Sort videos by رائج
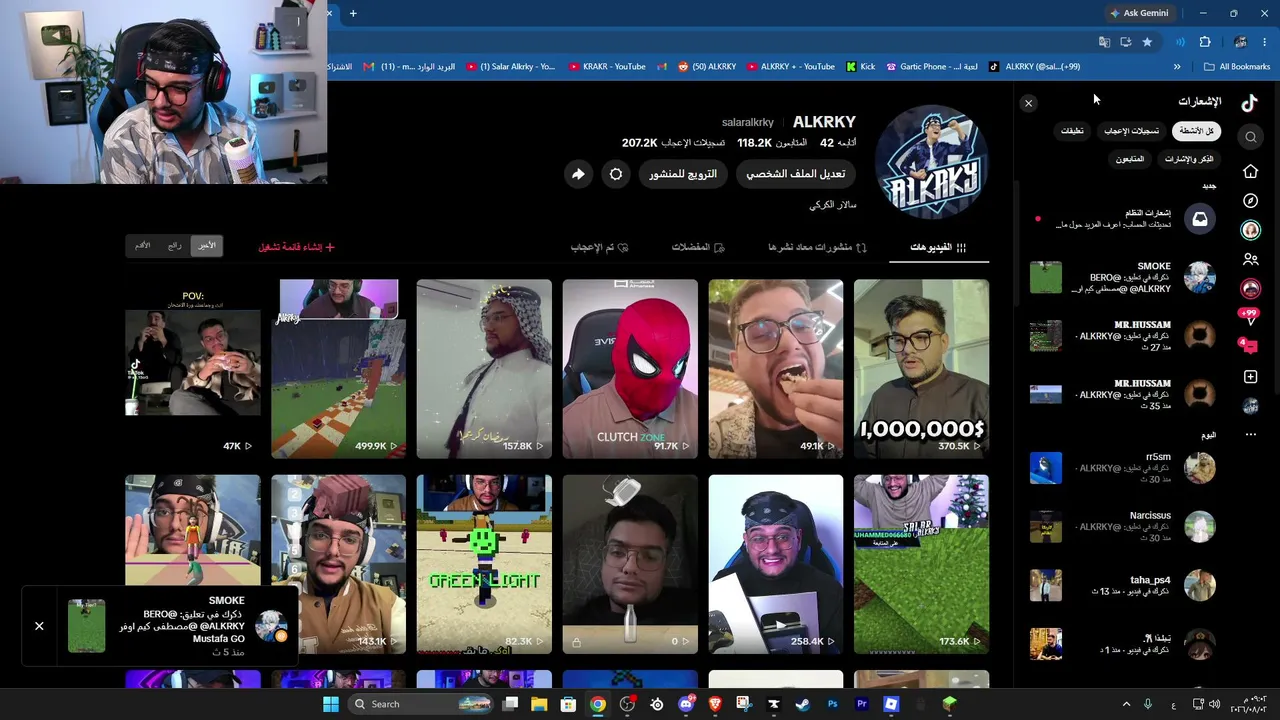This screenshot has height=720, width=1280. (175, 246)
